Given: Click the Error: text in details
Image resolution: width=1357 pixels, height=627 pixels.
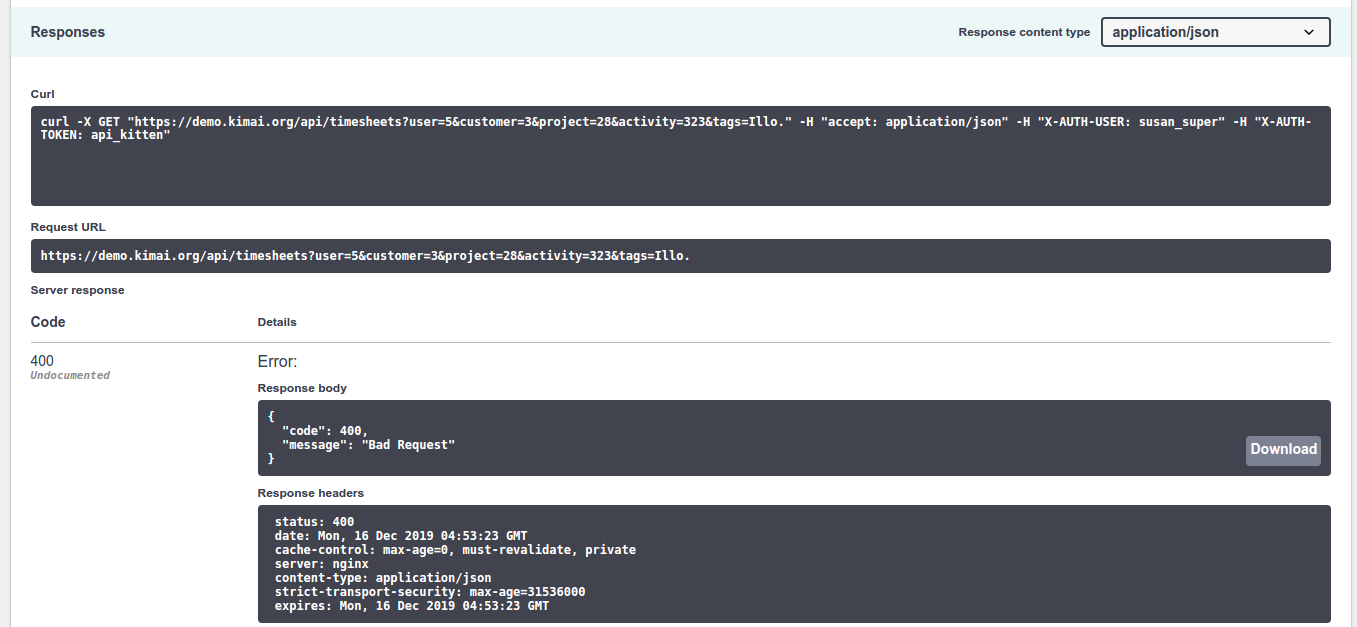Looking at the screenshot, I should coord(276,361).
